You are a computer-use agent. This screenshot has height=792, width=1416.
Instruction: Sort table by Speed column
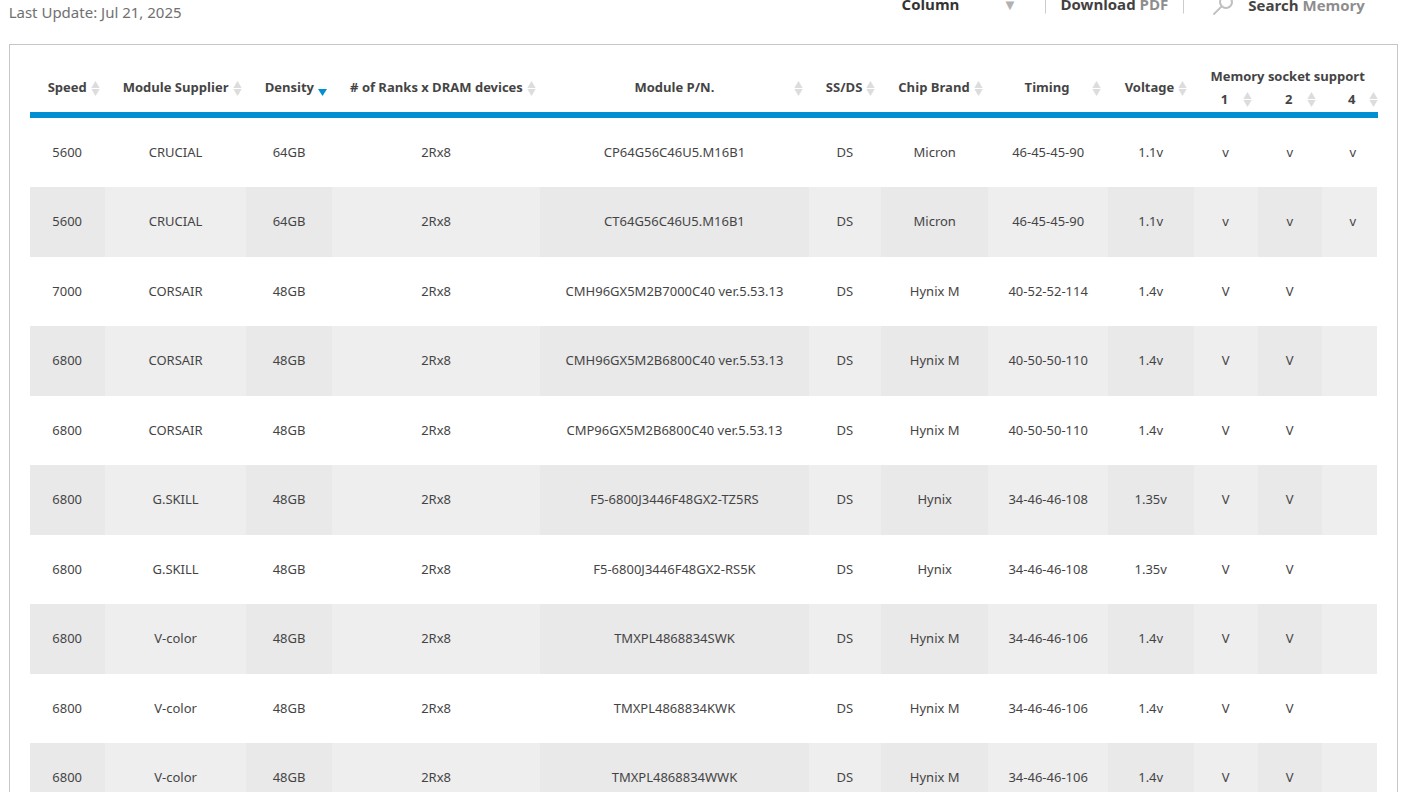point(96,89)
